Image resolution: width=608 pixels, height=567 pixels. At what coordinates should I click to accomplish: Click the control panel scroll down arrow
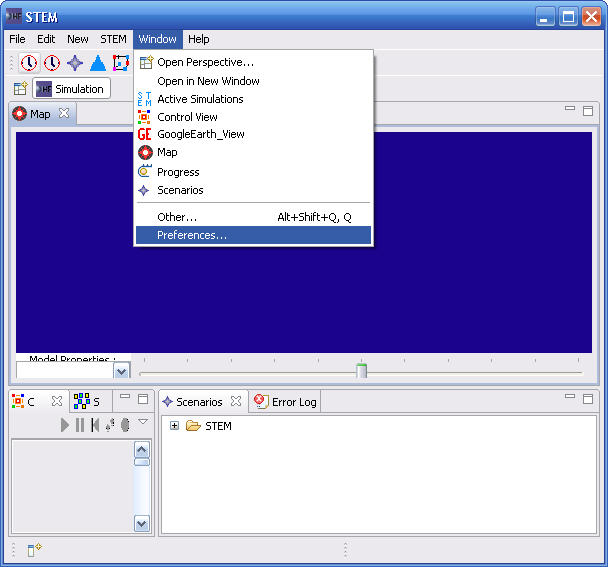[x=142, y=523]
